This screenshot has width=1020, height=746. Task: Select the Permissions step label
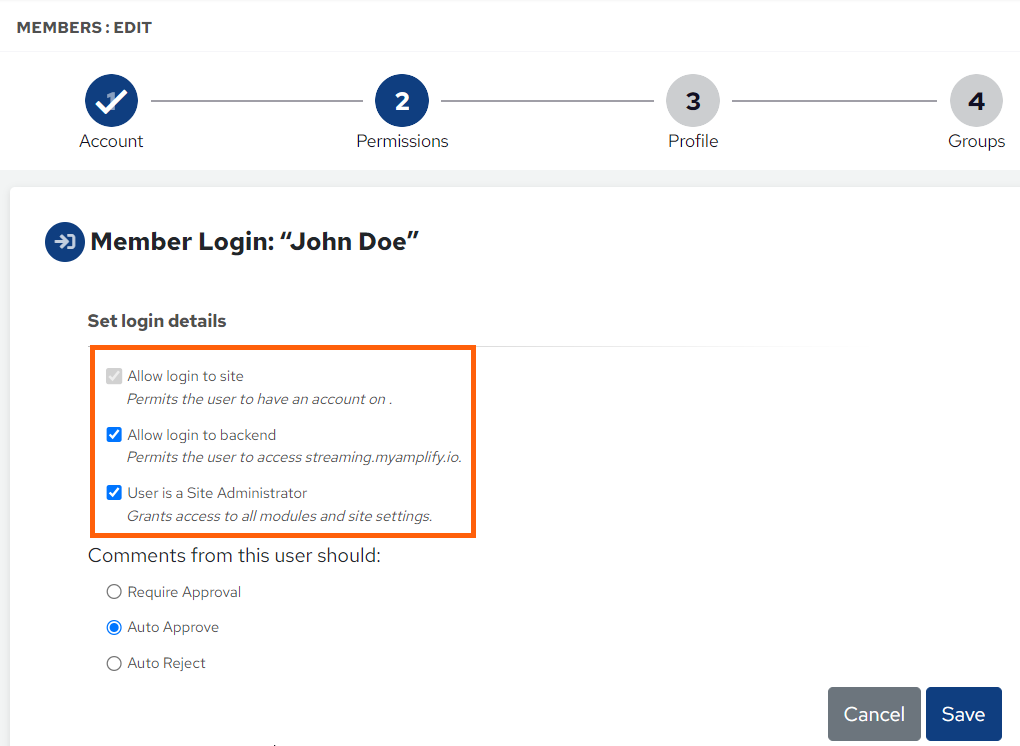coord(402,141)
